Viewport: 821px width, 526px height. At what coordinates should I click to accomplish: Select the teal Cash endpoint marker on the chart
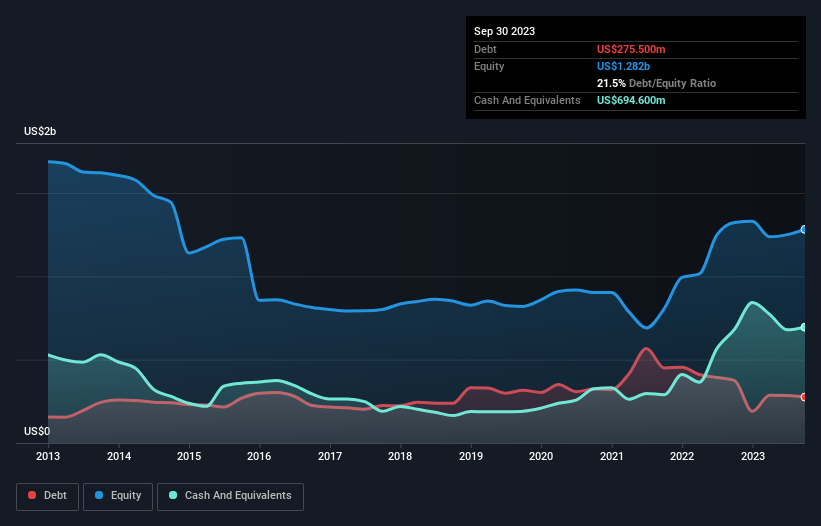point(804,327)
